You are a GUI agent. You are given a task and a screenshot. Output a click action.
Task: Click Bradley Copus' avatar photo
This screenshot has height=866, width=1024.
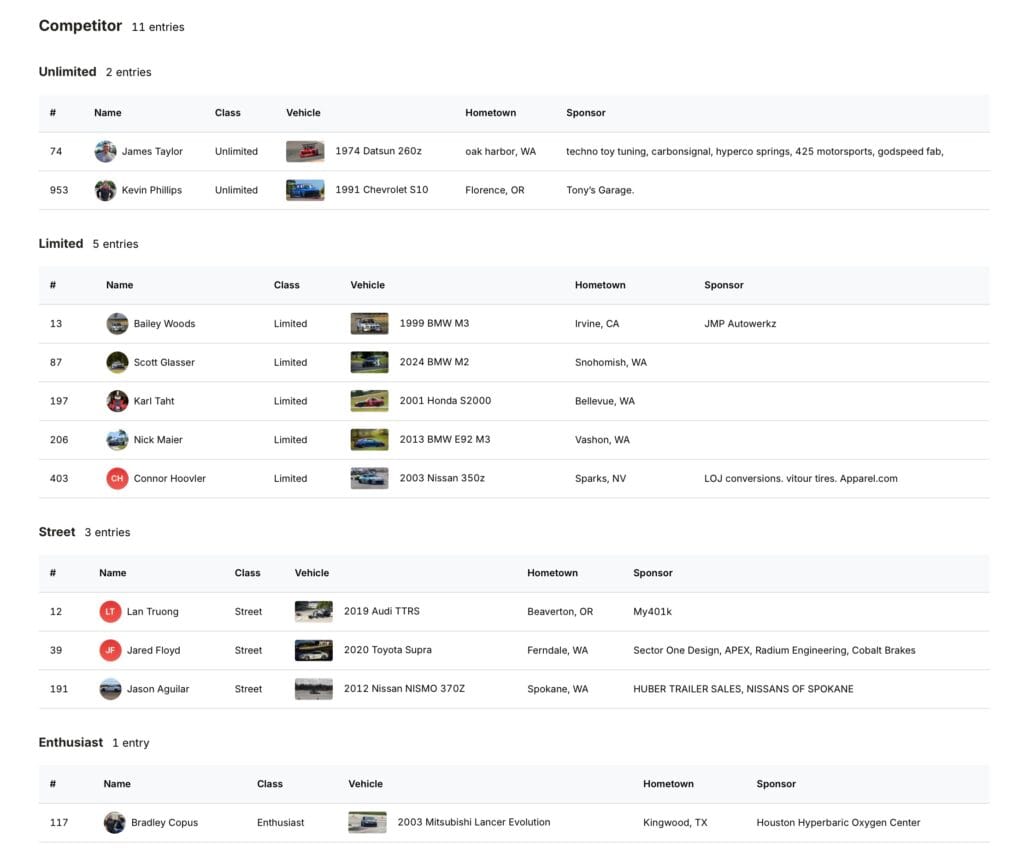114,822
